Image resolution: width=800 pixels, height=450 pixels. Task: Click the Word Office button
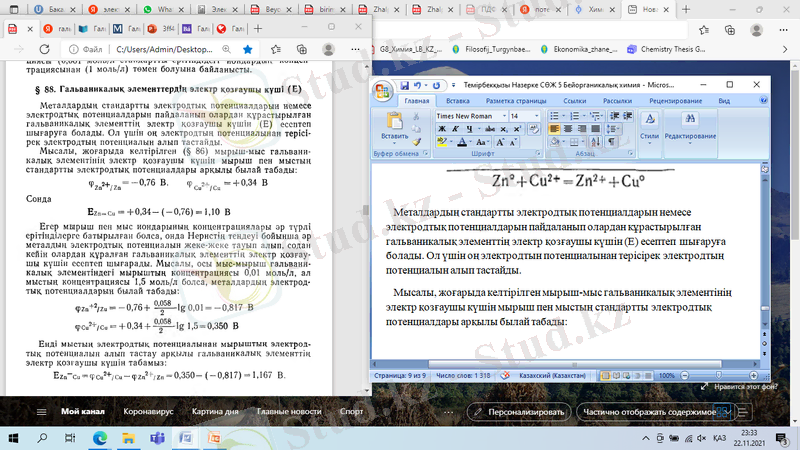[383, 92]
